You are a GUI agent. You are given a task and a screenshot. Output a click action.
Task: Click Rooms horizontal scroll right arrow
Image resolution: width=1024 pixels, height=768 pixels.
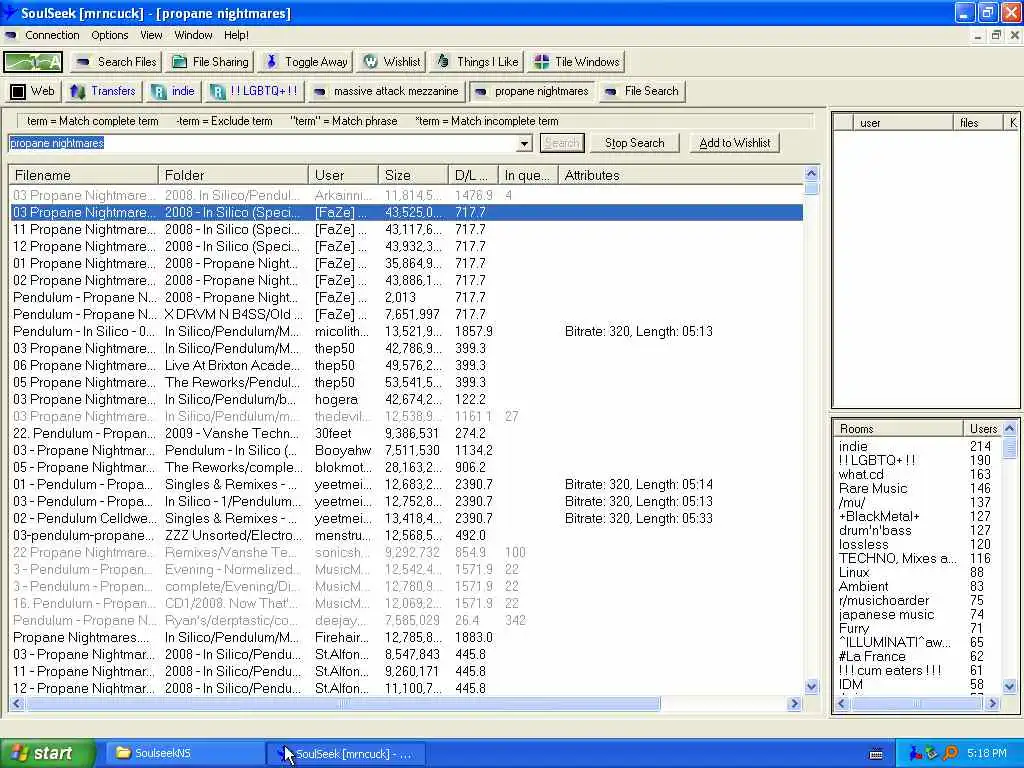pos(993,703)
